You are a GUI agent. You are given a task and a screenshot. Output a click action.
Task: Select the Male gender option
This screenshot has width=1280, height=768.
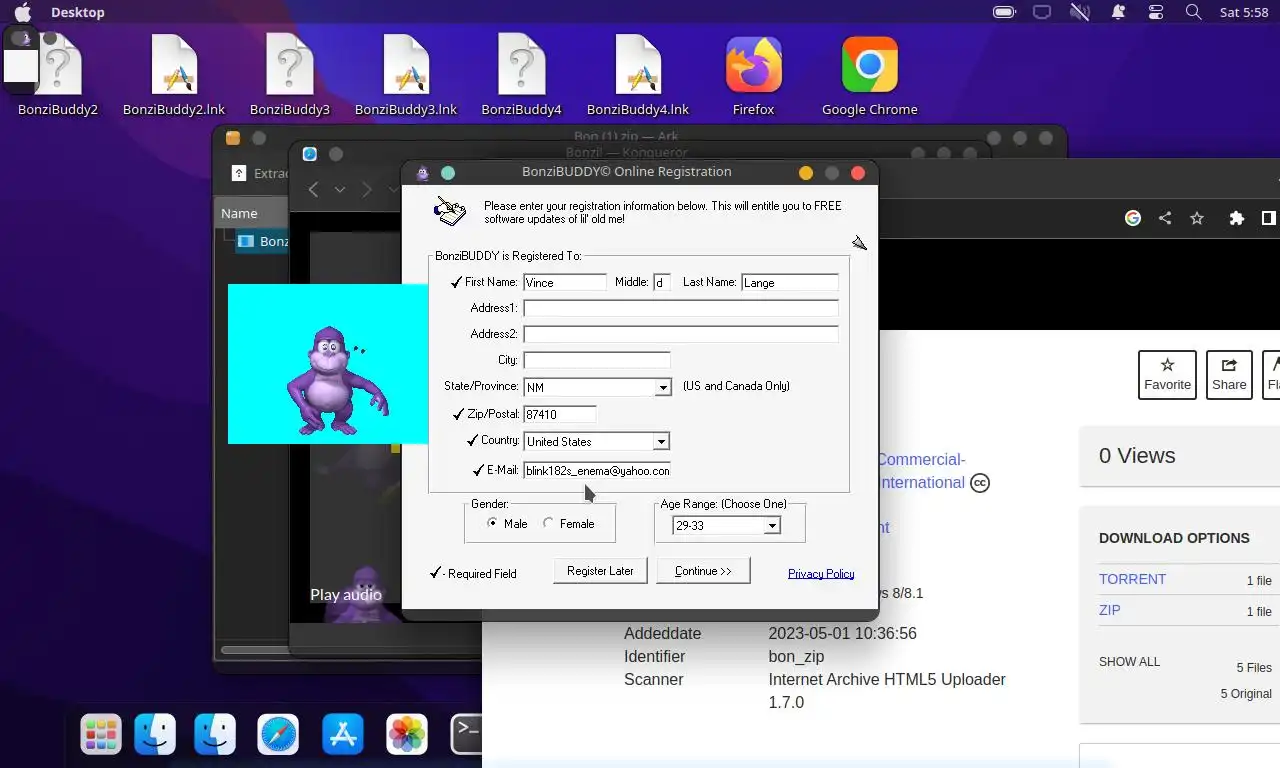coord(492,523)
